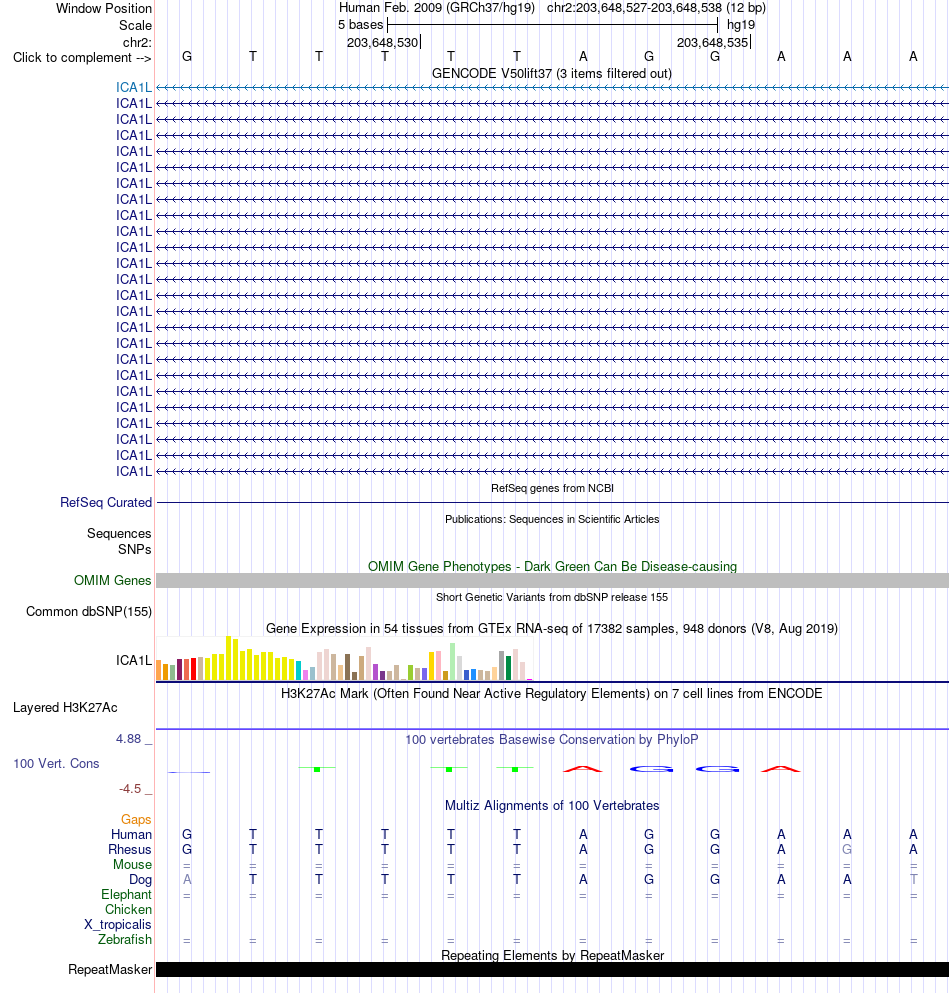Click the RefSeq Curated intron line

(552, 503)
